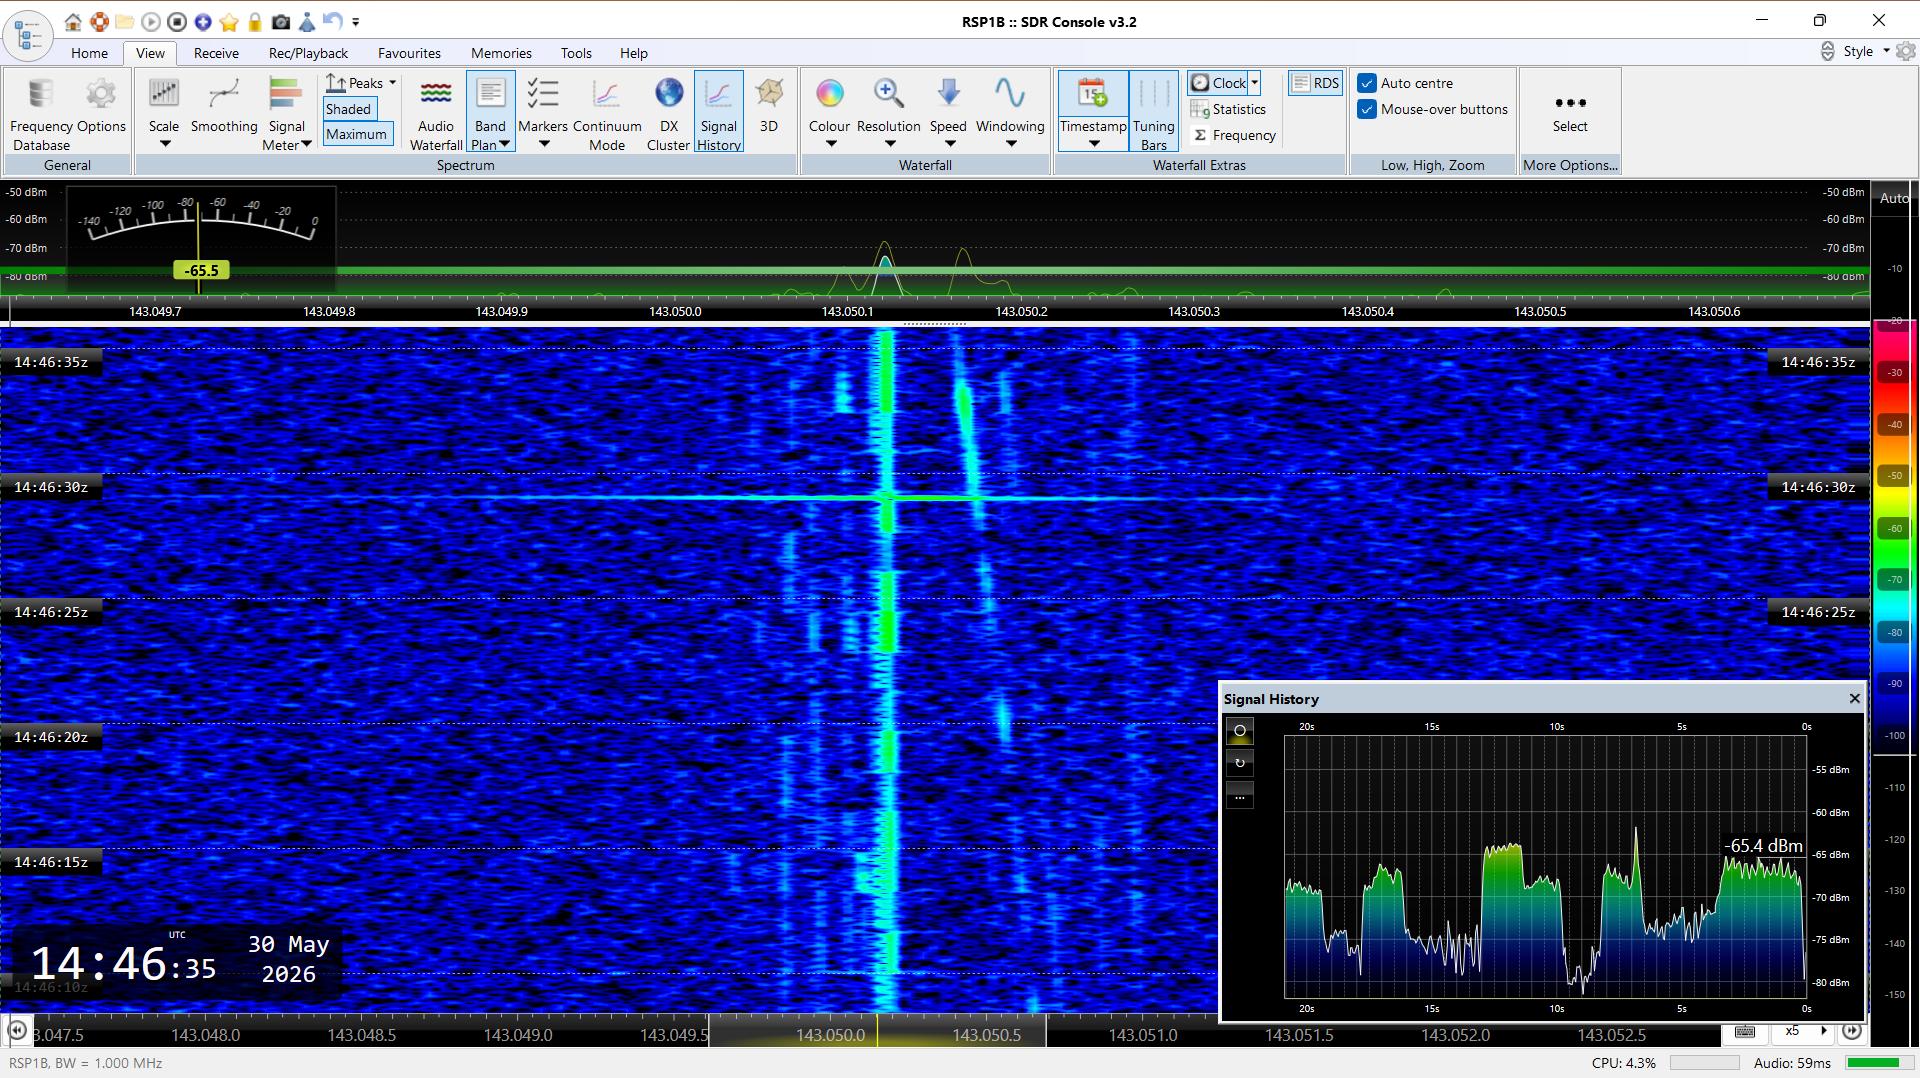
Task: Open the Peaks dropdown
Action: pyautogui.click(x=361, y=83)
